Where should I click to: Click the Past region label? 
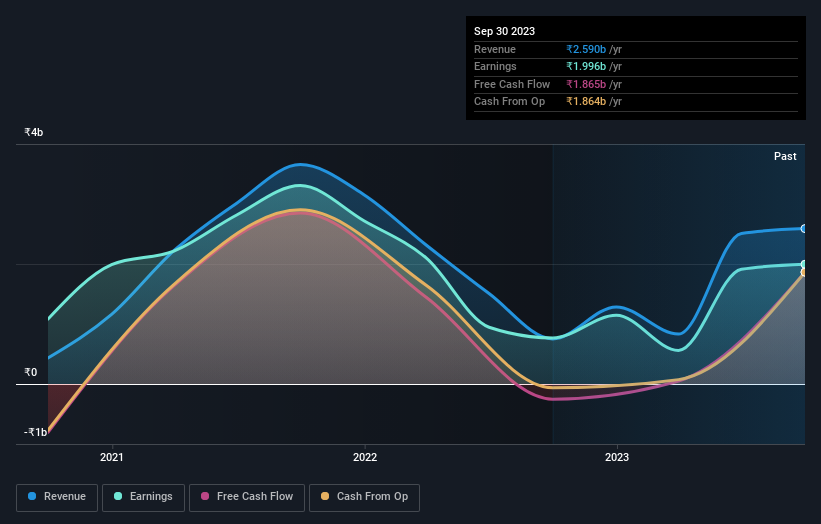tap(785, 156)
